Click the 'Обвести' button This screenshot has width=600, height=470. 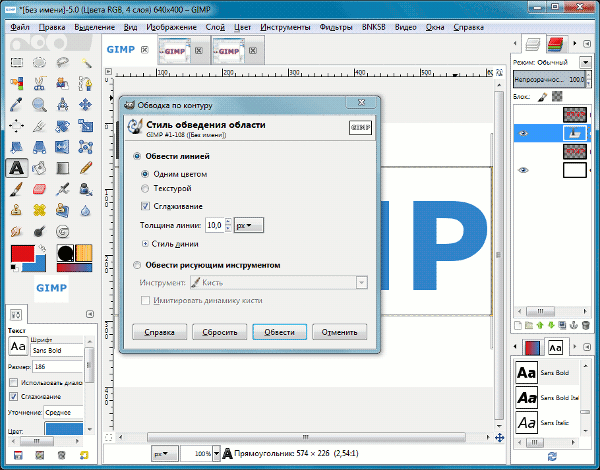279,332
